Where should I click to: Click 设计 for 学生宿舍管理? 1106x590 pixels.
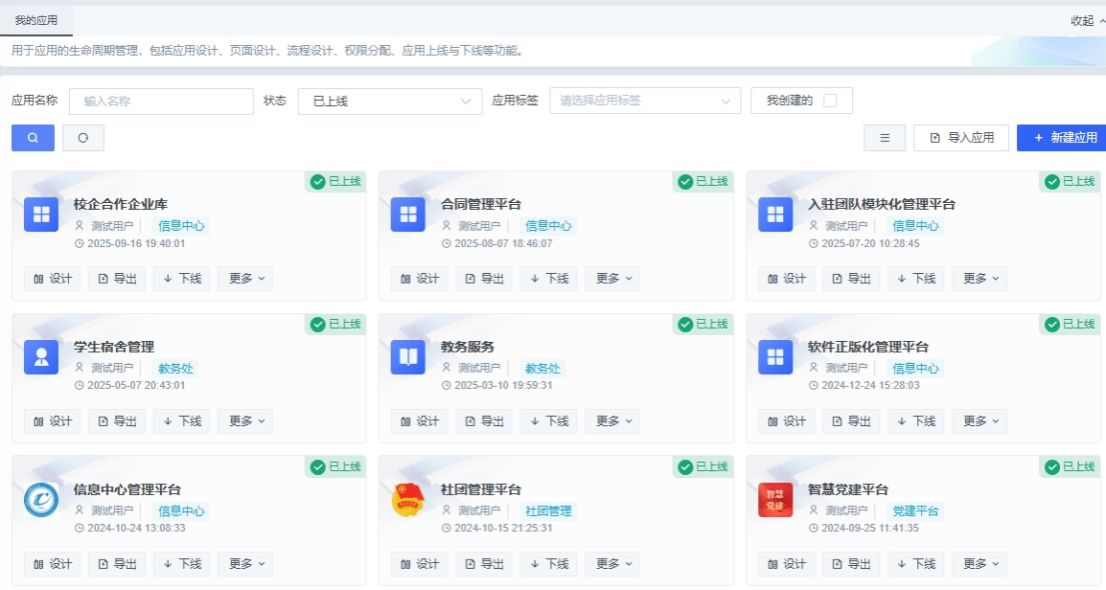[x=52, y=421]
